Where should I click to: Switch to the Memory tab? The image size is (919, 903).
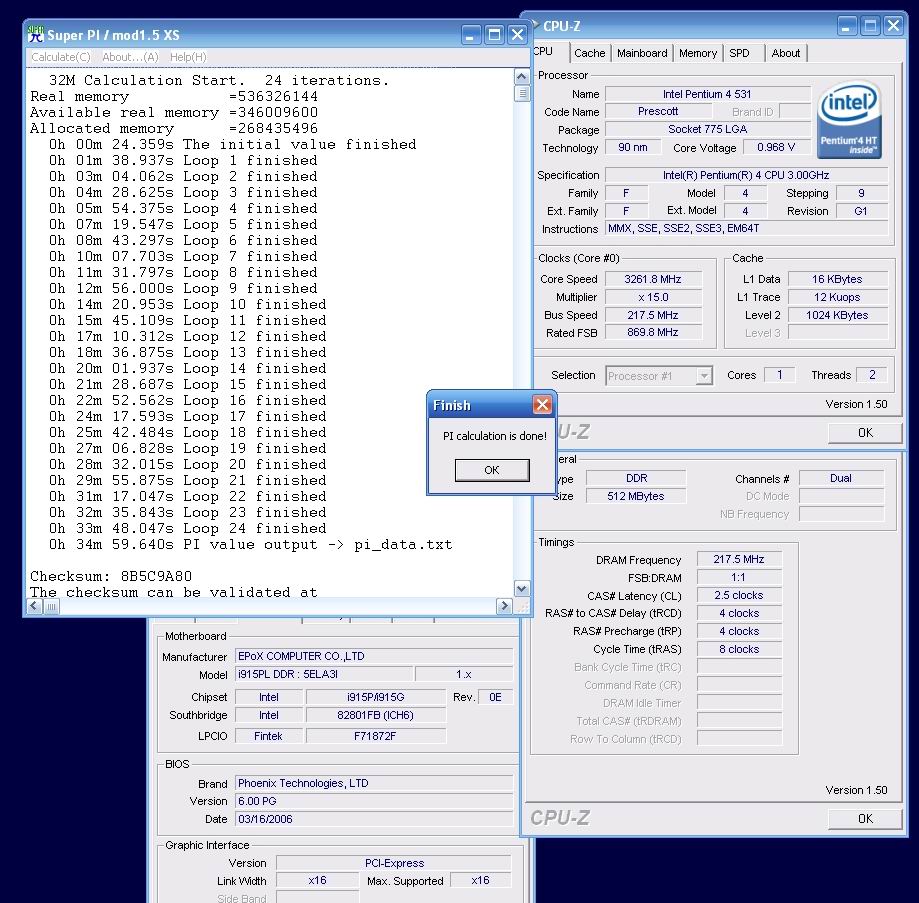(x=697, y=53)
